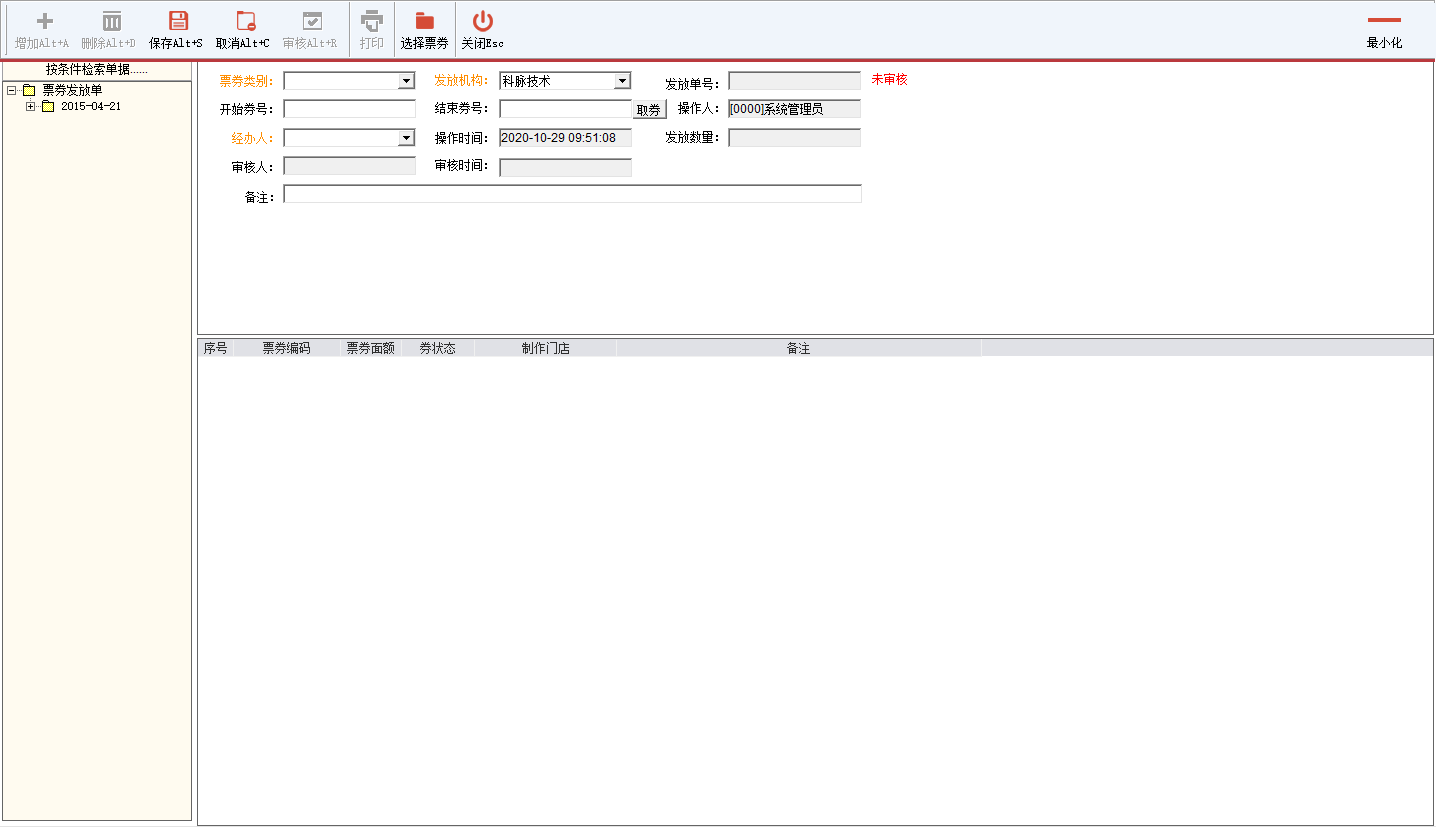Minimize using the 最小化 button
1436x827 pixels.
pyautogui.click(x=1384, y=30)
